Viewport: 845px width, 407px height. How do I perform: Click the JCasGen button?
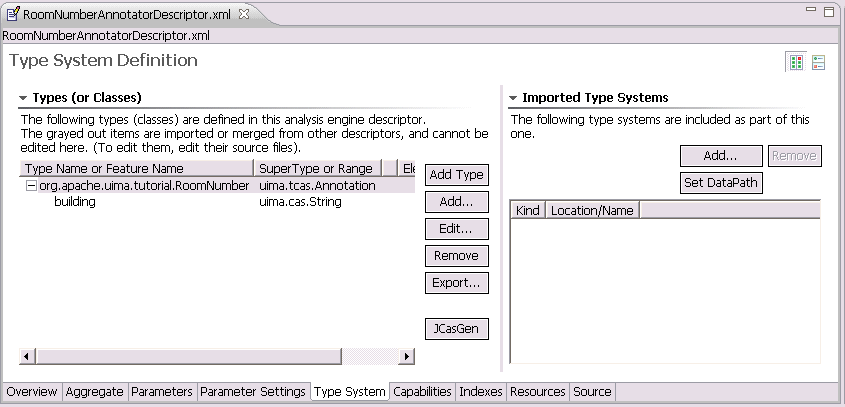(457, 328)
